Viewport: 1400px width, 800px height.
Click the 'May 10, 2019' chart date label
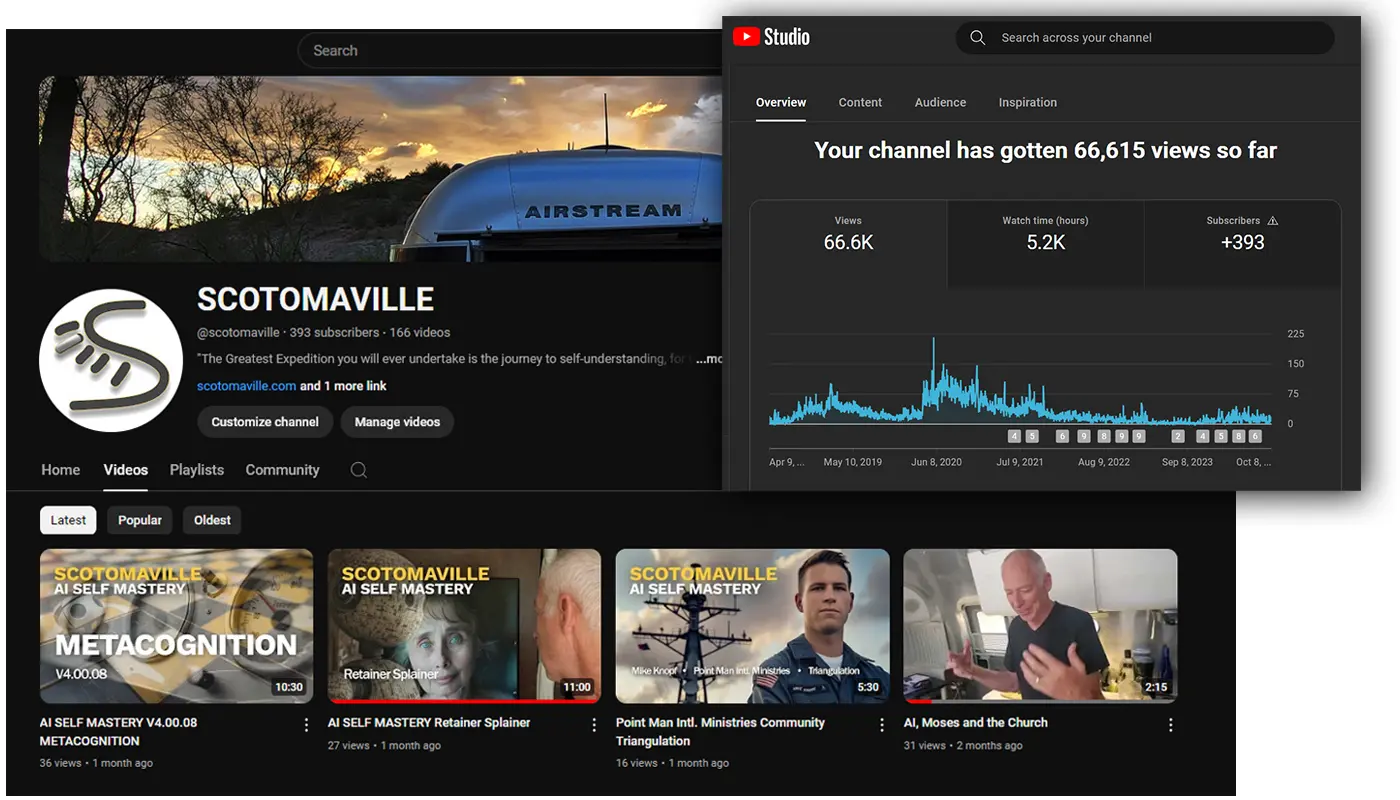852,462
